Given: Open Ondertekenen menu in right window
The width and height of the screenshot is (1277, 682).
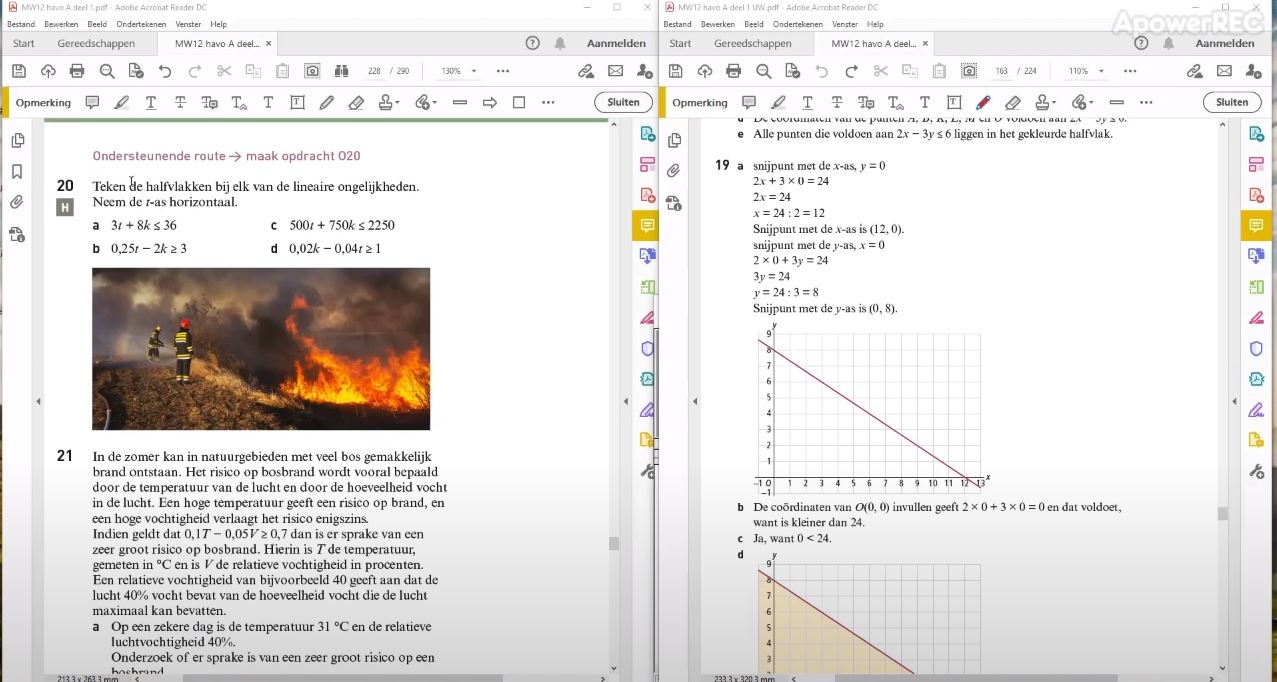Looking at the screenshot, I should [x=798, y=24].
